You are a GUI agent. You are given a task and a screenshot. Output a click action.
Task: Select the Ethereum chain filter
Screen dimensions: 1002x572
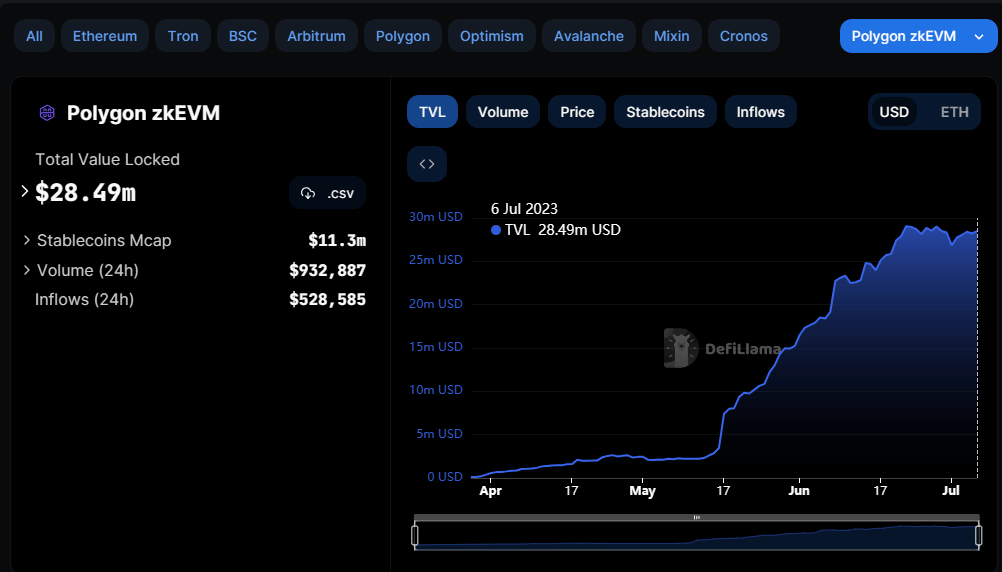pyautogui.click(x=105, y=36)
